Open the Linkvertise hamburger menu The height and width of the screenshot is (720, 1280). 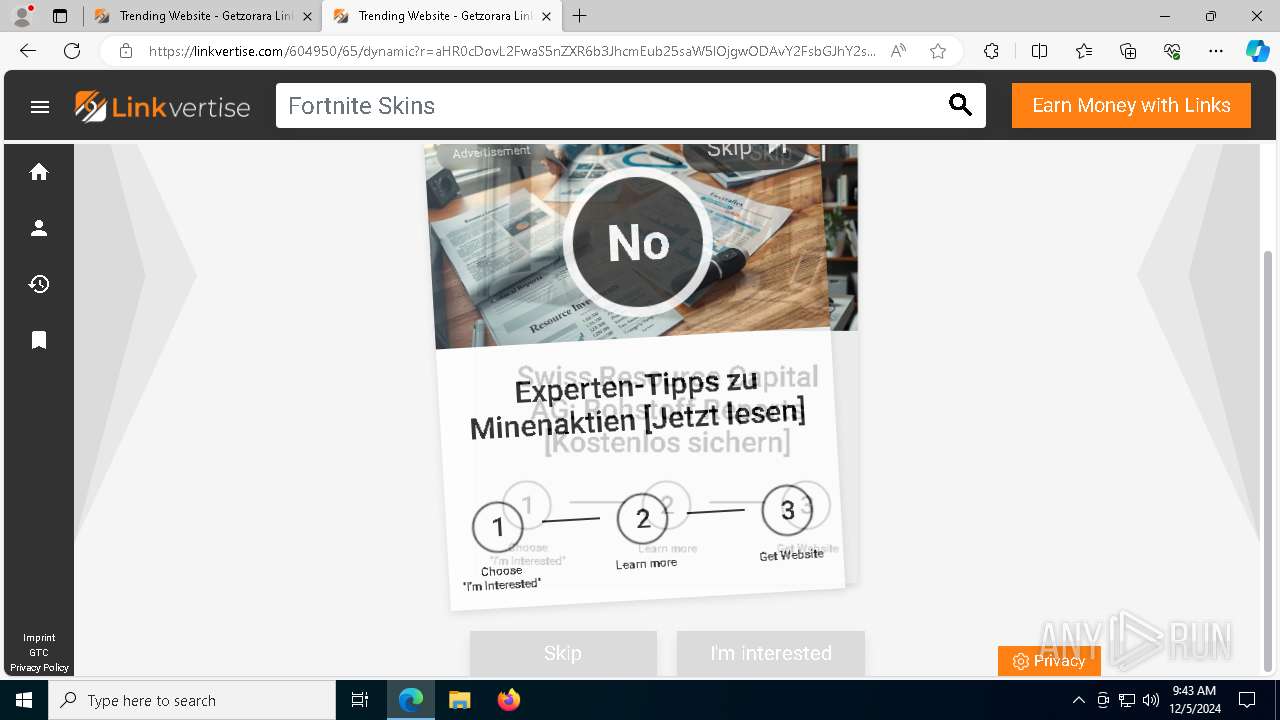(x=40, y=106)
